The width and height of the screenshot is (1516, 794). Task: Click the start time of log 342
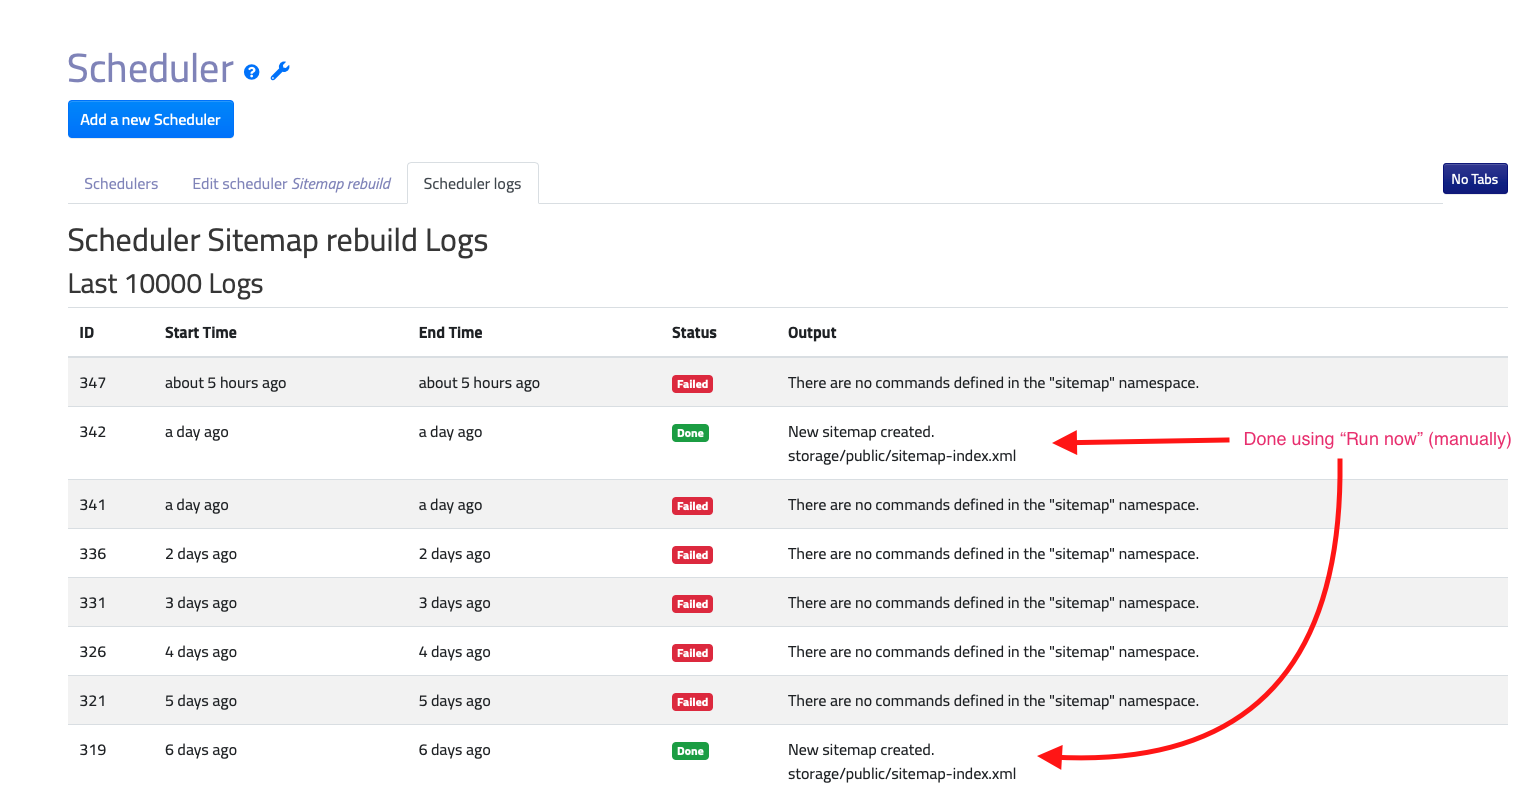197,432
